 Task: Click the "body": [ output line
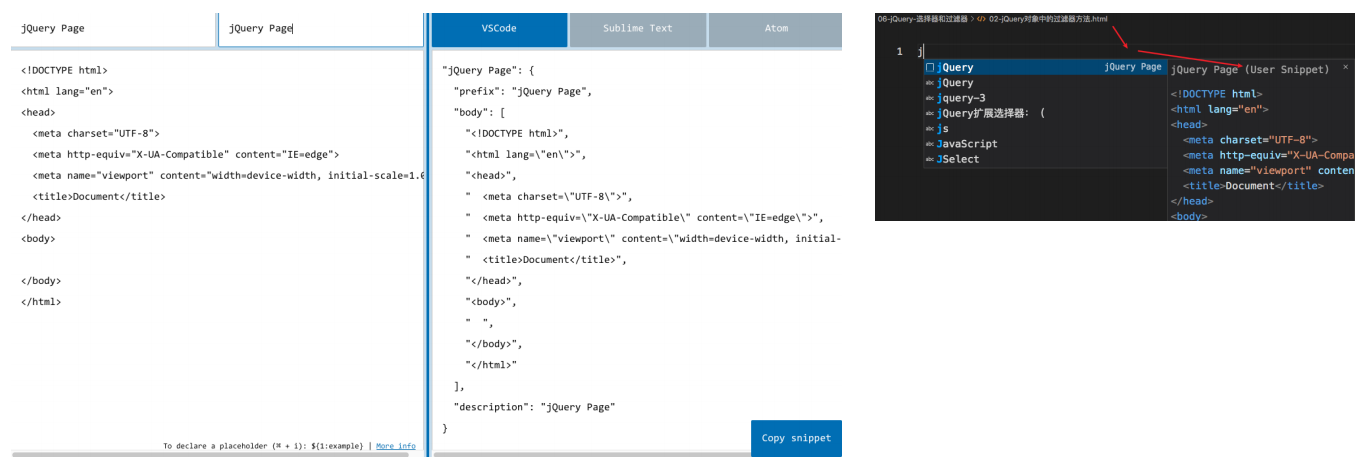tap(485, 112)
